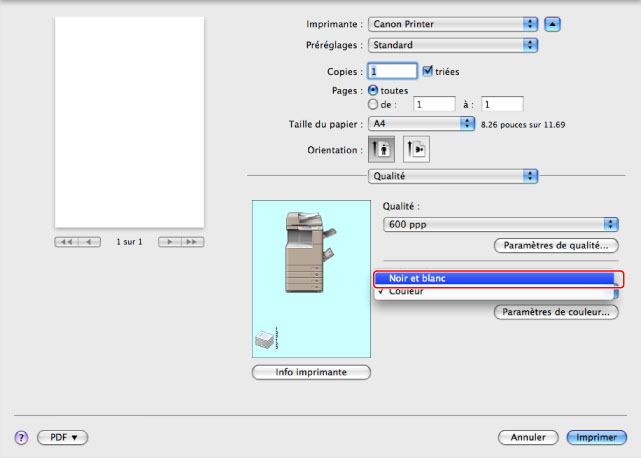Select the "toutes" pages radio button

tap(373, 89)
